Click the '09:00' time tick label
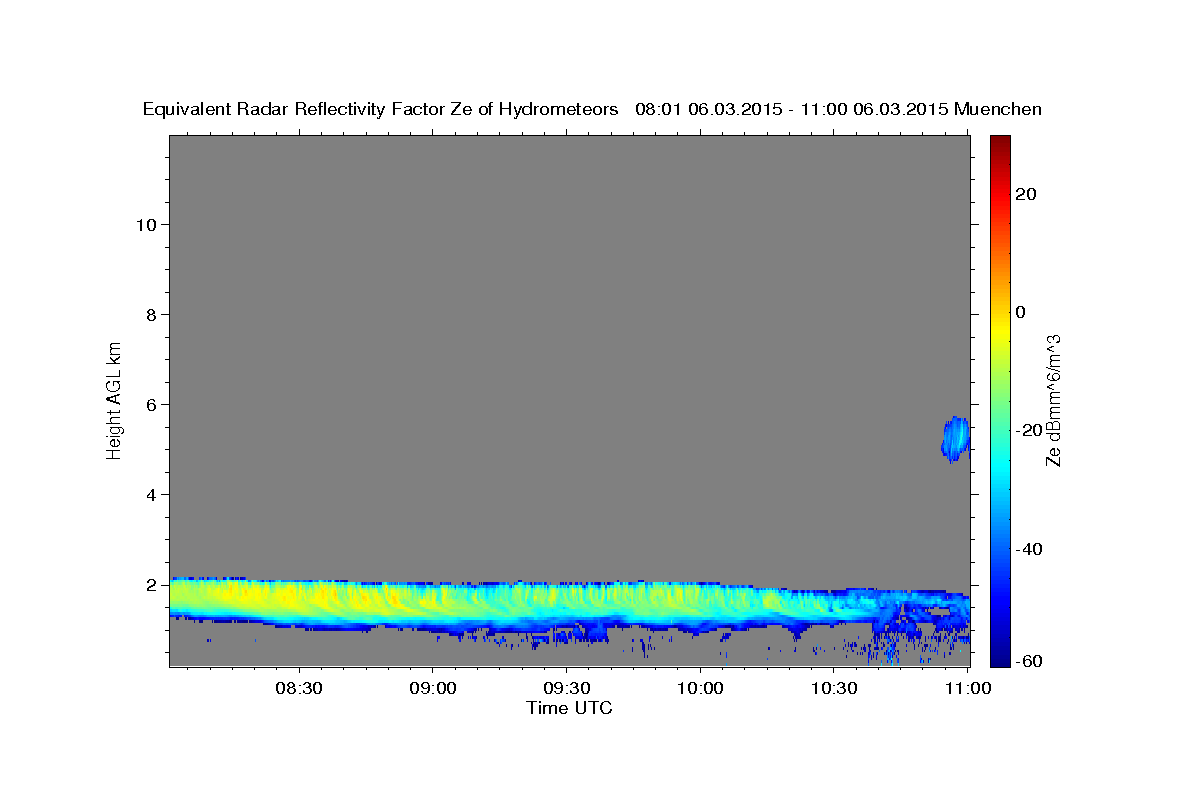 click(x=432, y=689)
